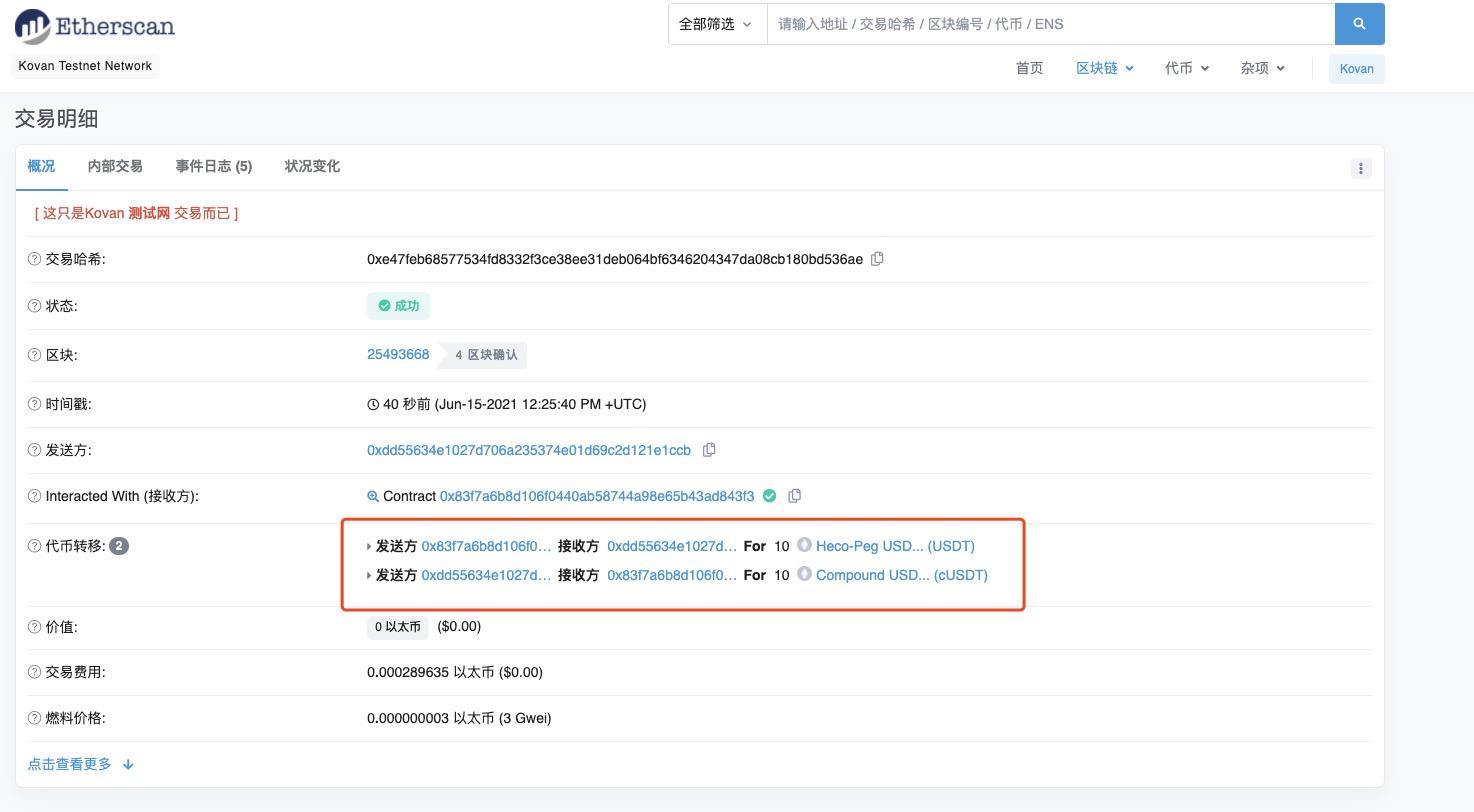Open the 事件日志 (5) tab
Image resolution: width=1474 pixels, height=812 pixels.
[214, 166]
